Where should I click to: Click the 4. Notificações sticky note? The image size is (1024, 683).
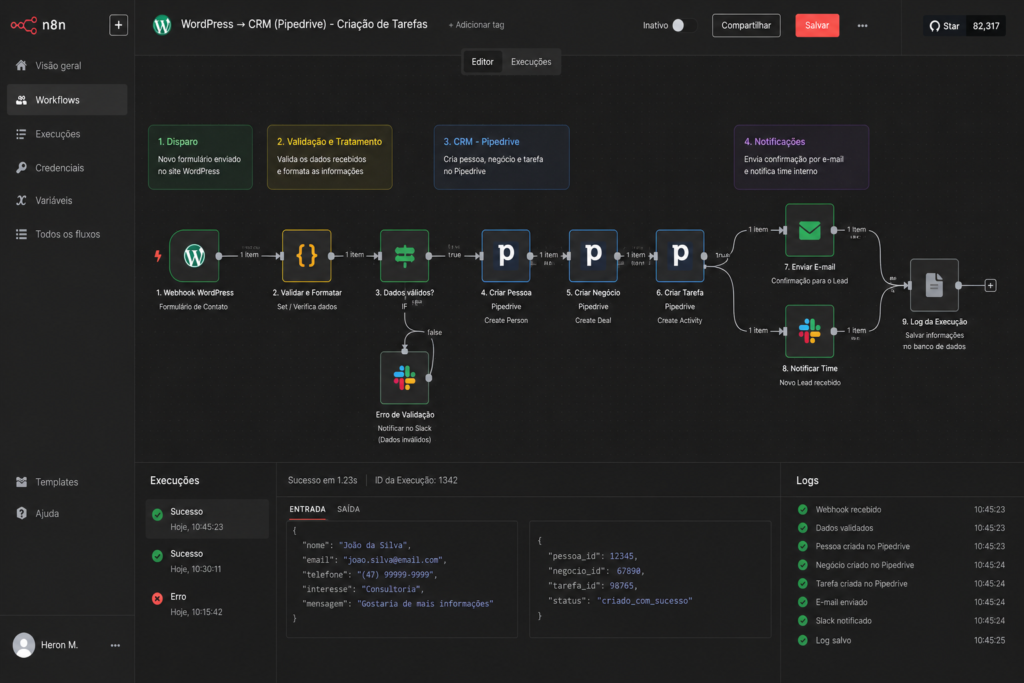click(801, 157)
